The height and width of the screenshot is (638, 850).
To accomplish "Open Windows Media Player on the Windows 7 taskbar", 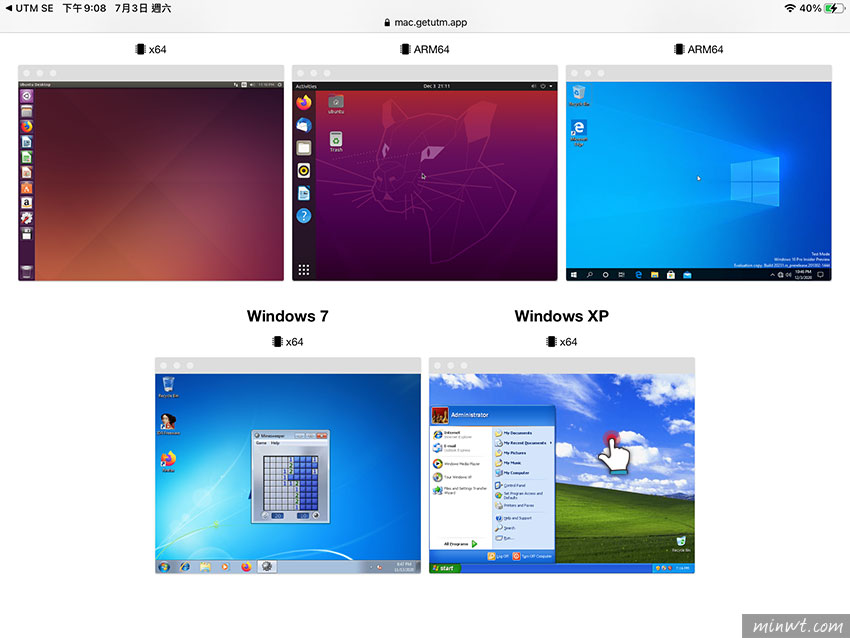I will [225, 566].
